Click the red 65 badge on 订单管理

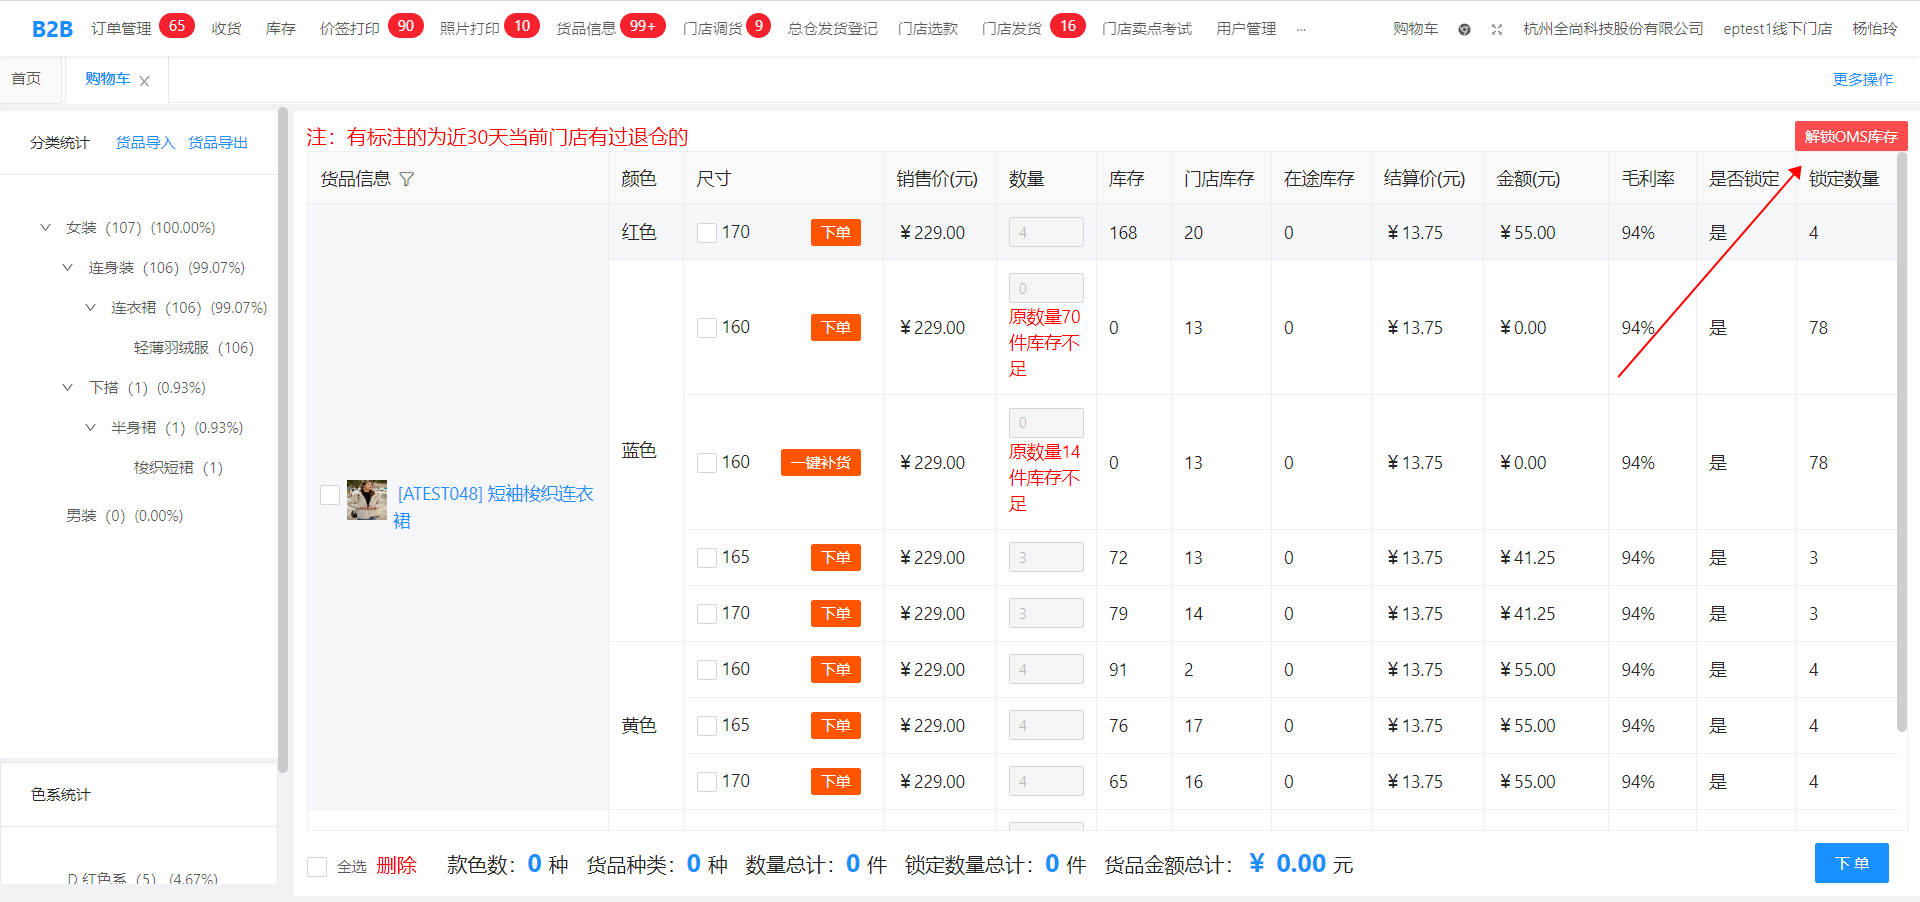pyautogui.click(x=177, y=26)
